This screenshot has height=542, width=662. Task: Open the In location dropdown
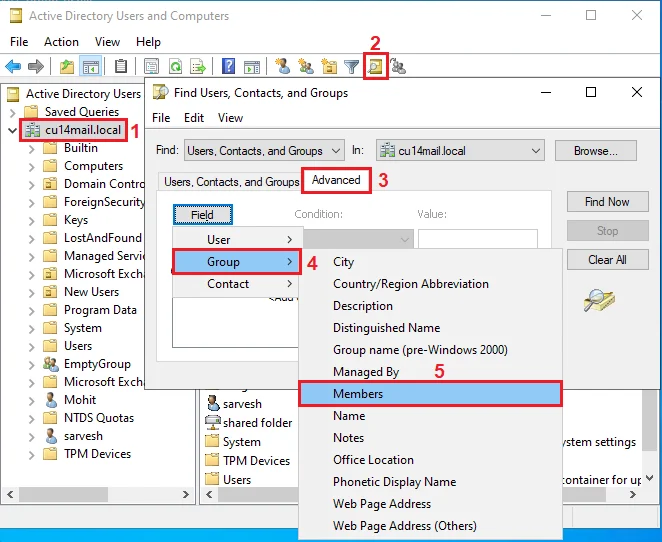[460, 151]
